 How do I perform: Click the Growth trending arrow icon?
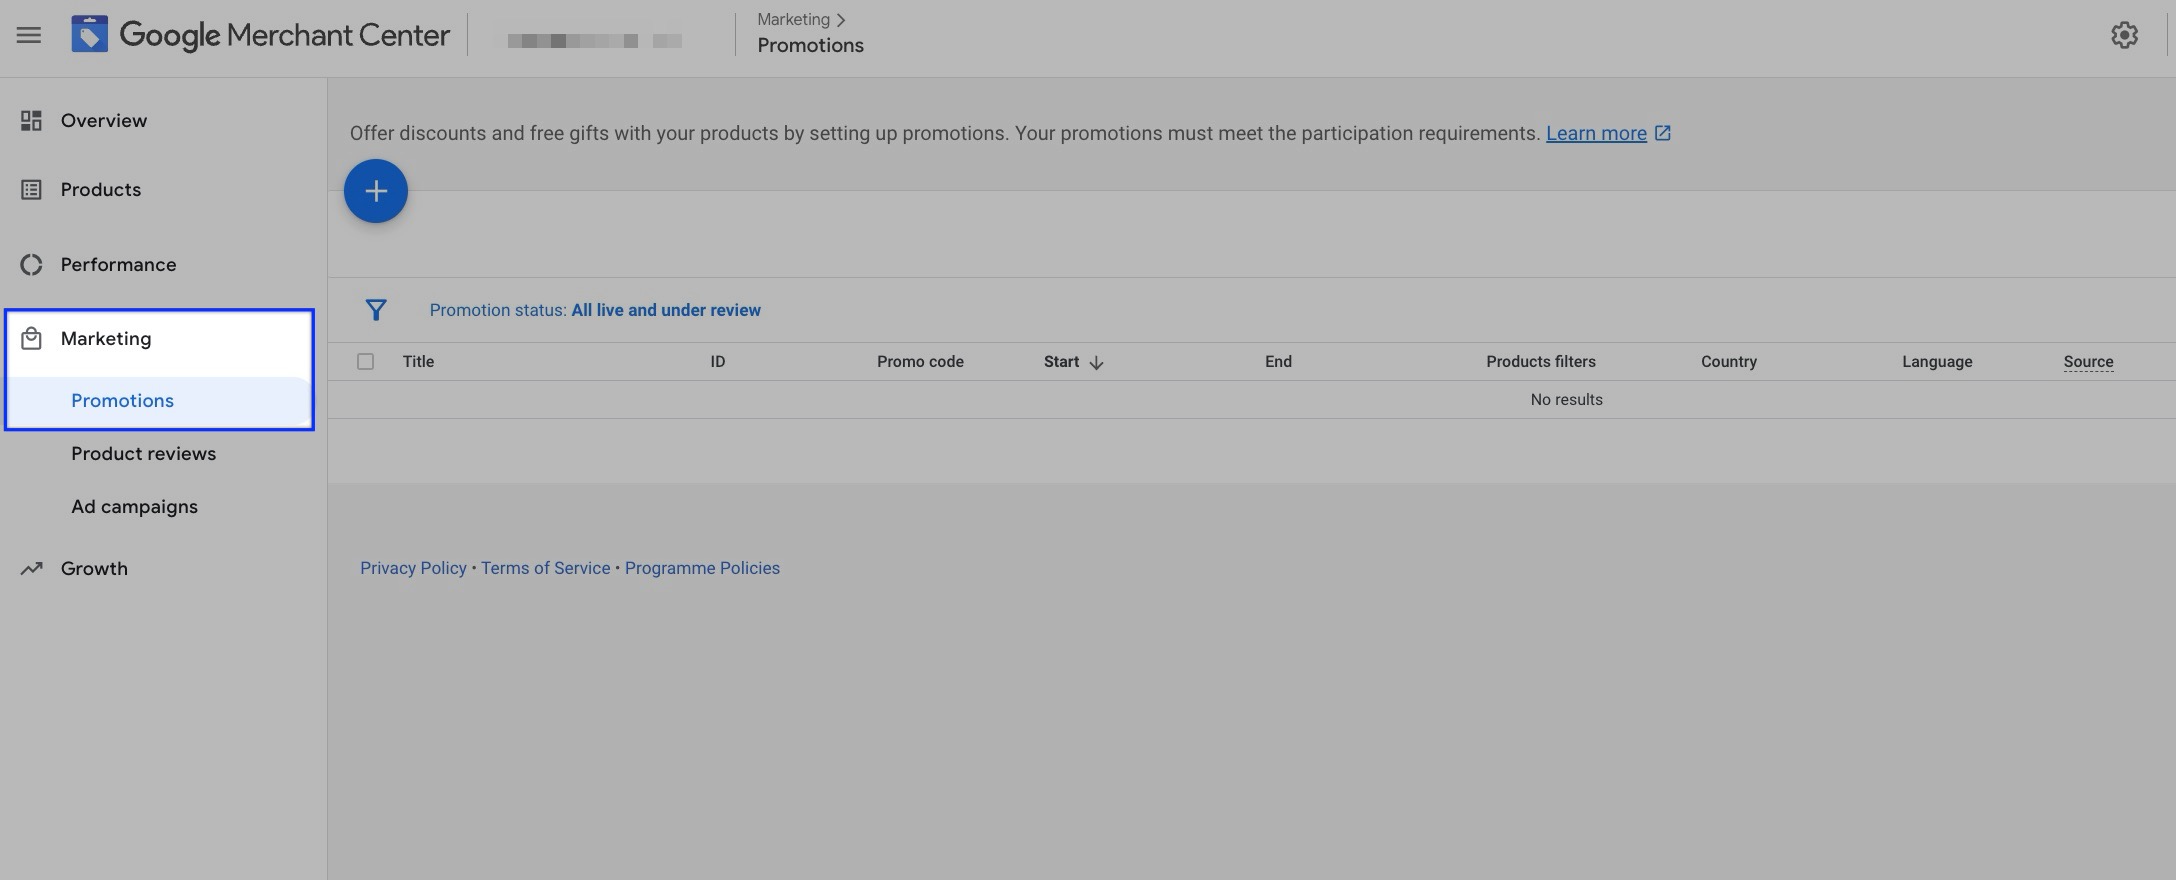click(31, 568)
